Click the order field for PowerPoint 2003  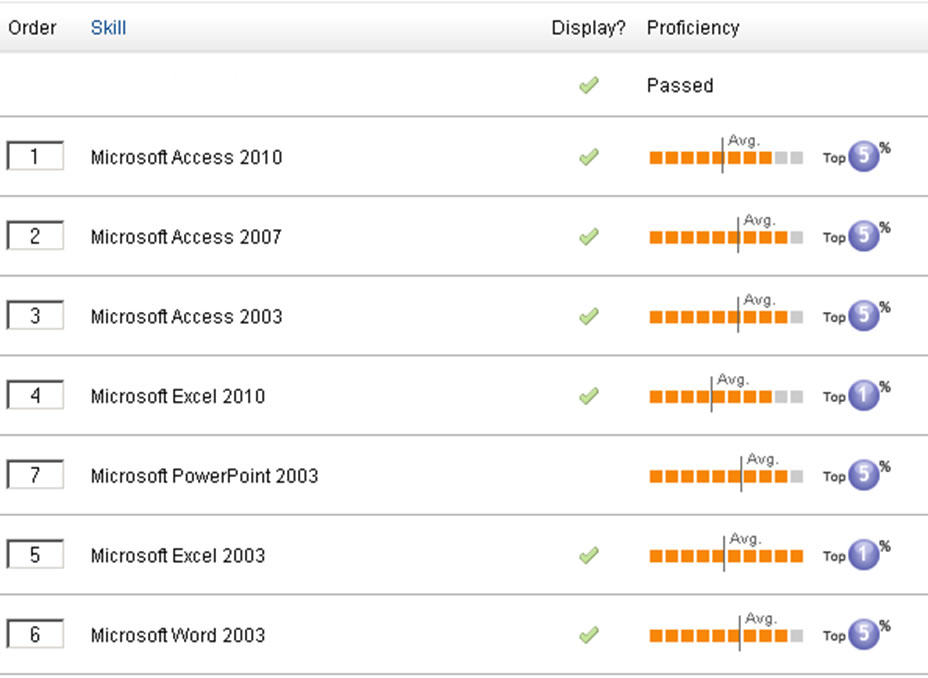35,474
